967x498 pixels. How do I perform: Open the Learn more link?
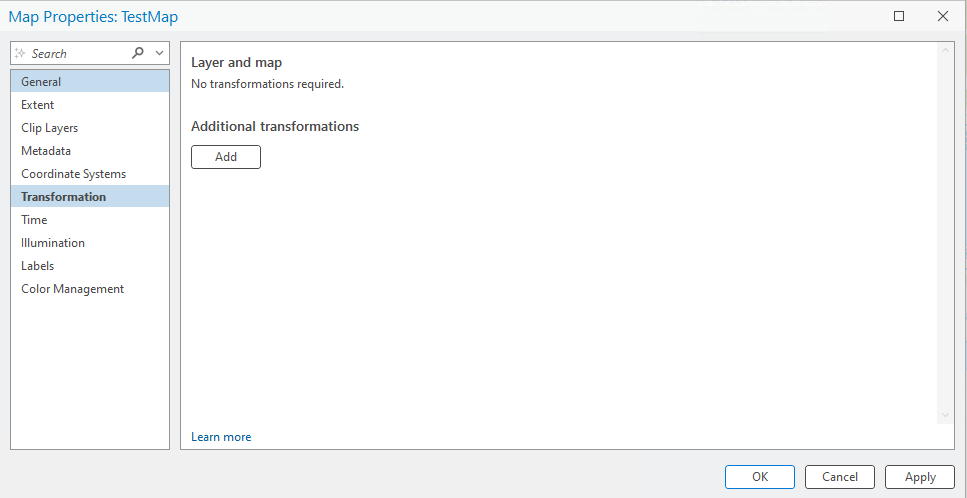[x=221, y=437]
